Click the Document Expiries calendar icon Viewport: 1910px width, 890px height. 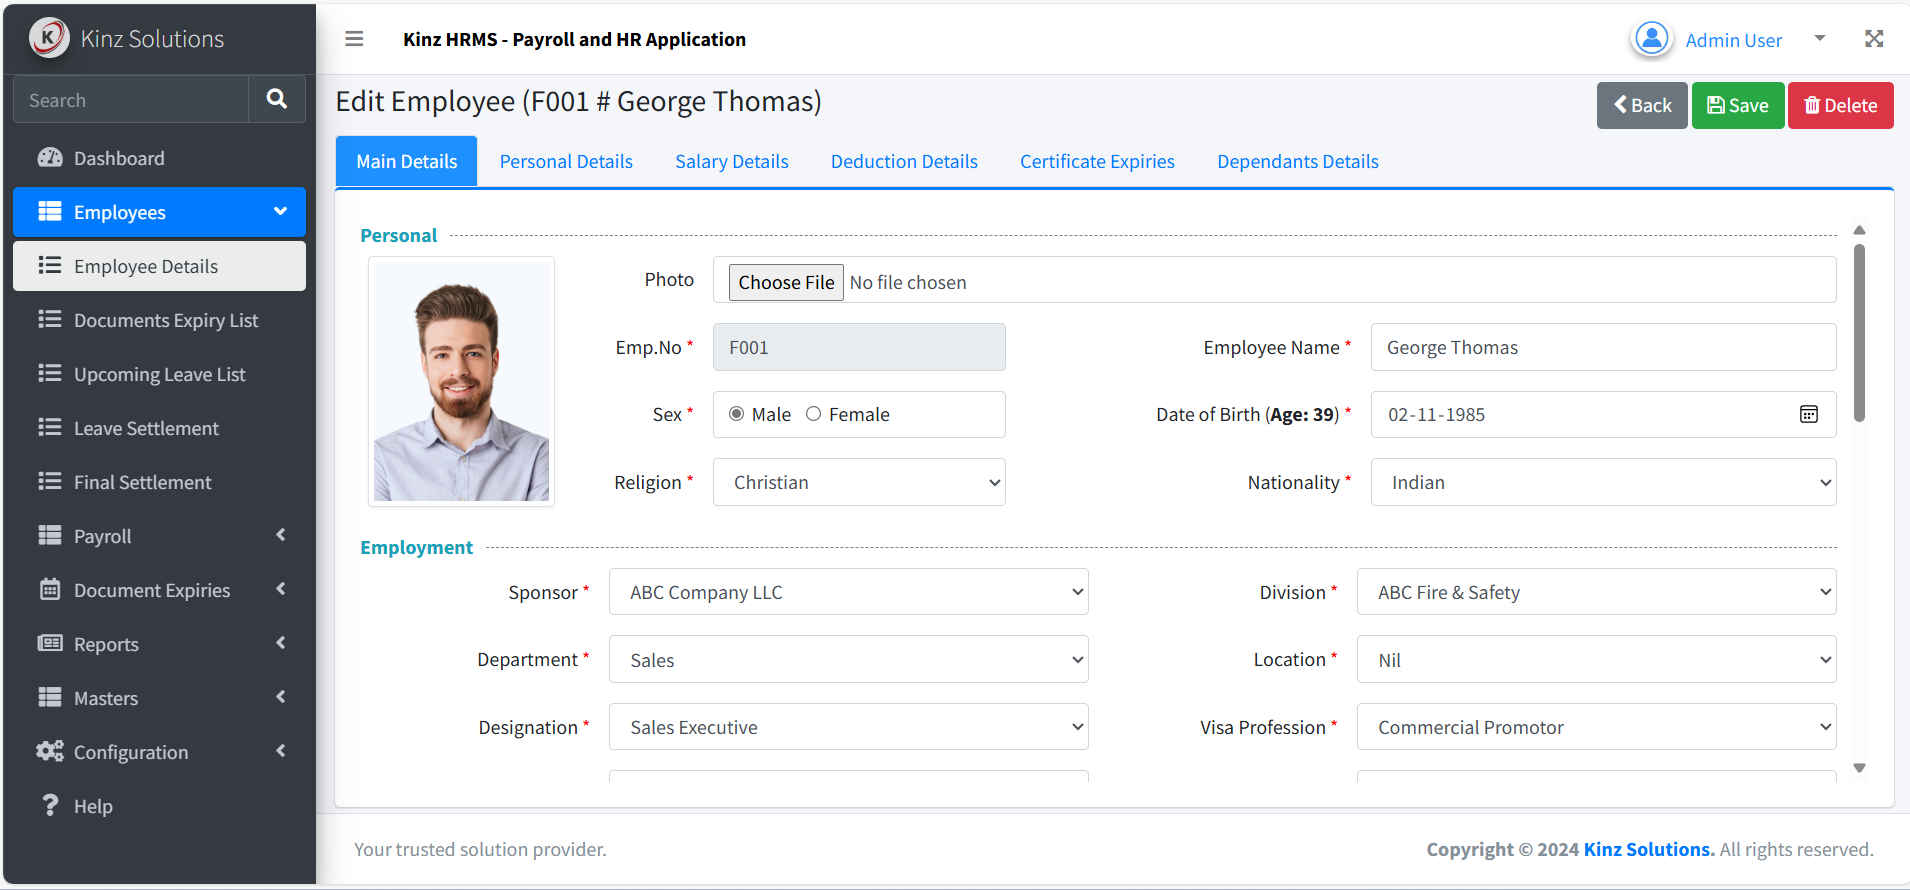50,590
